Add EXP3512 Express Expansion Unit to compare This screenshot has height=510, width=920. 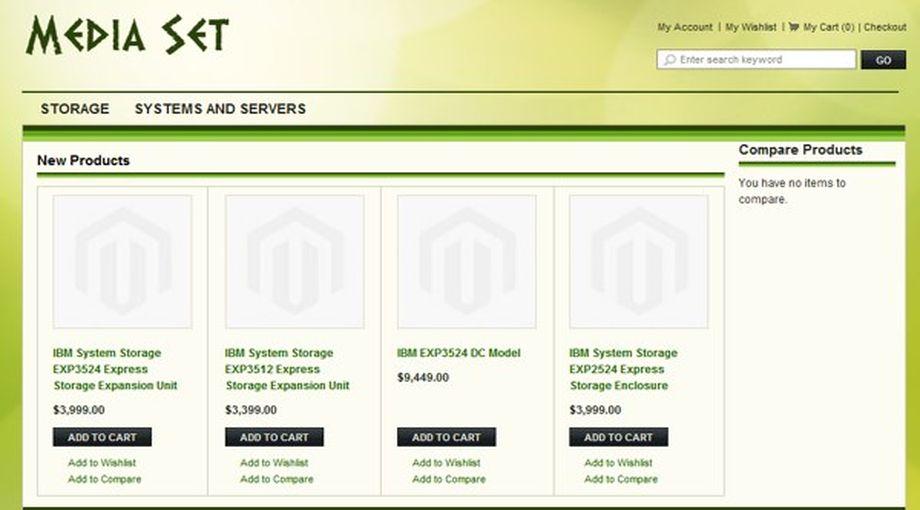(x=276, y=479)
